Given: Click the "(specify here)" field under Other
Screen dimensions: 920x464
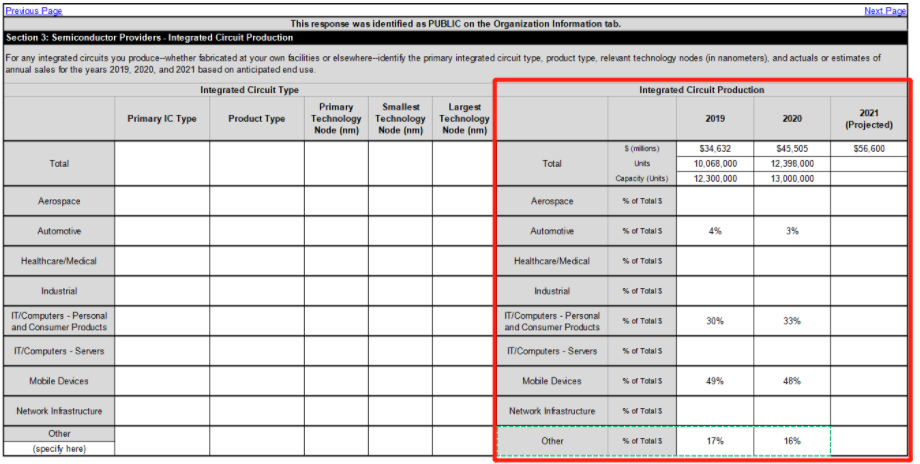Looking at the screenshot, I should coord(59,449).
